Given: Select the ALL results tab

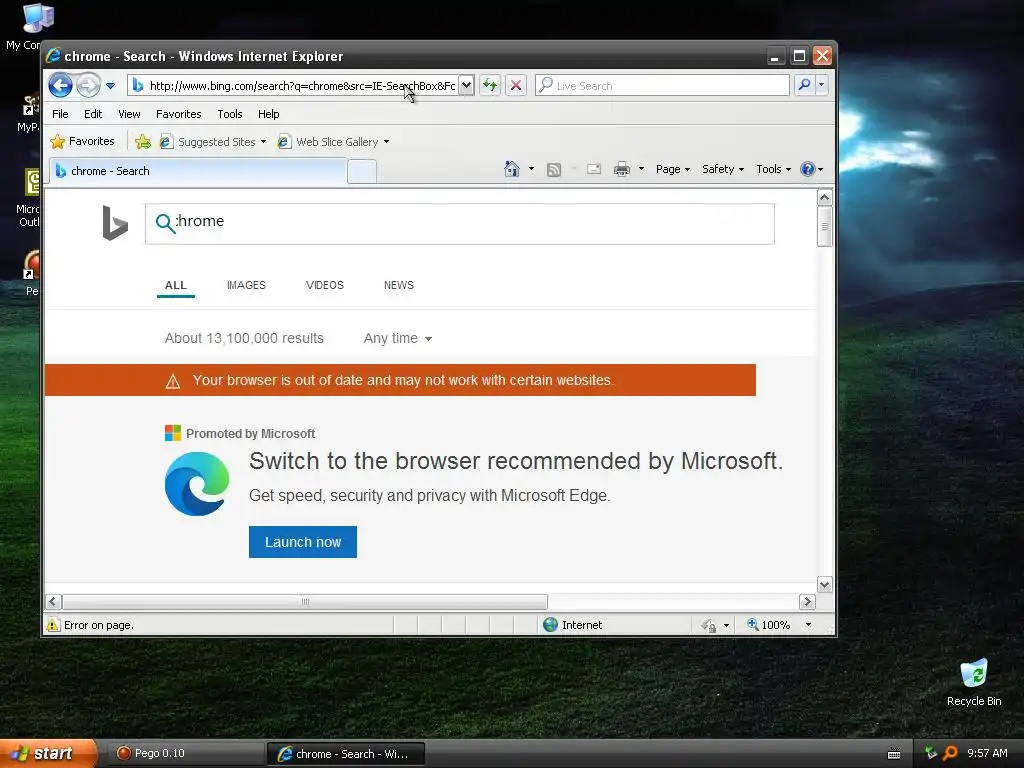Looking at the screenshot, I should point(176,285).
